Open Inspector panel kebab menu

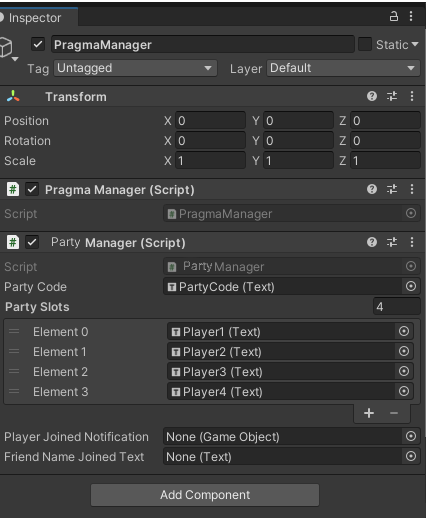coord(411,16)
